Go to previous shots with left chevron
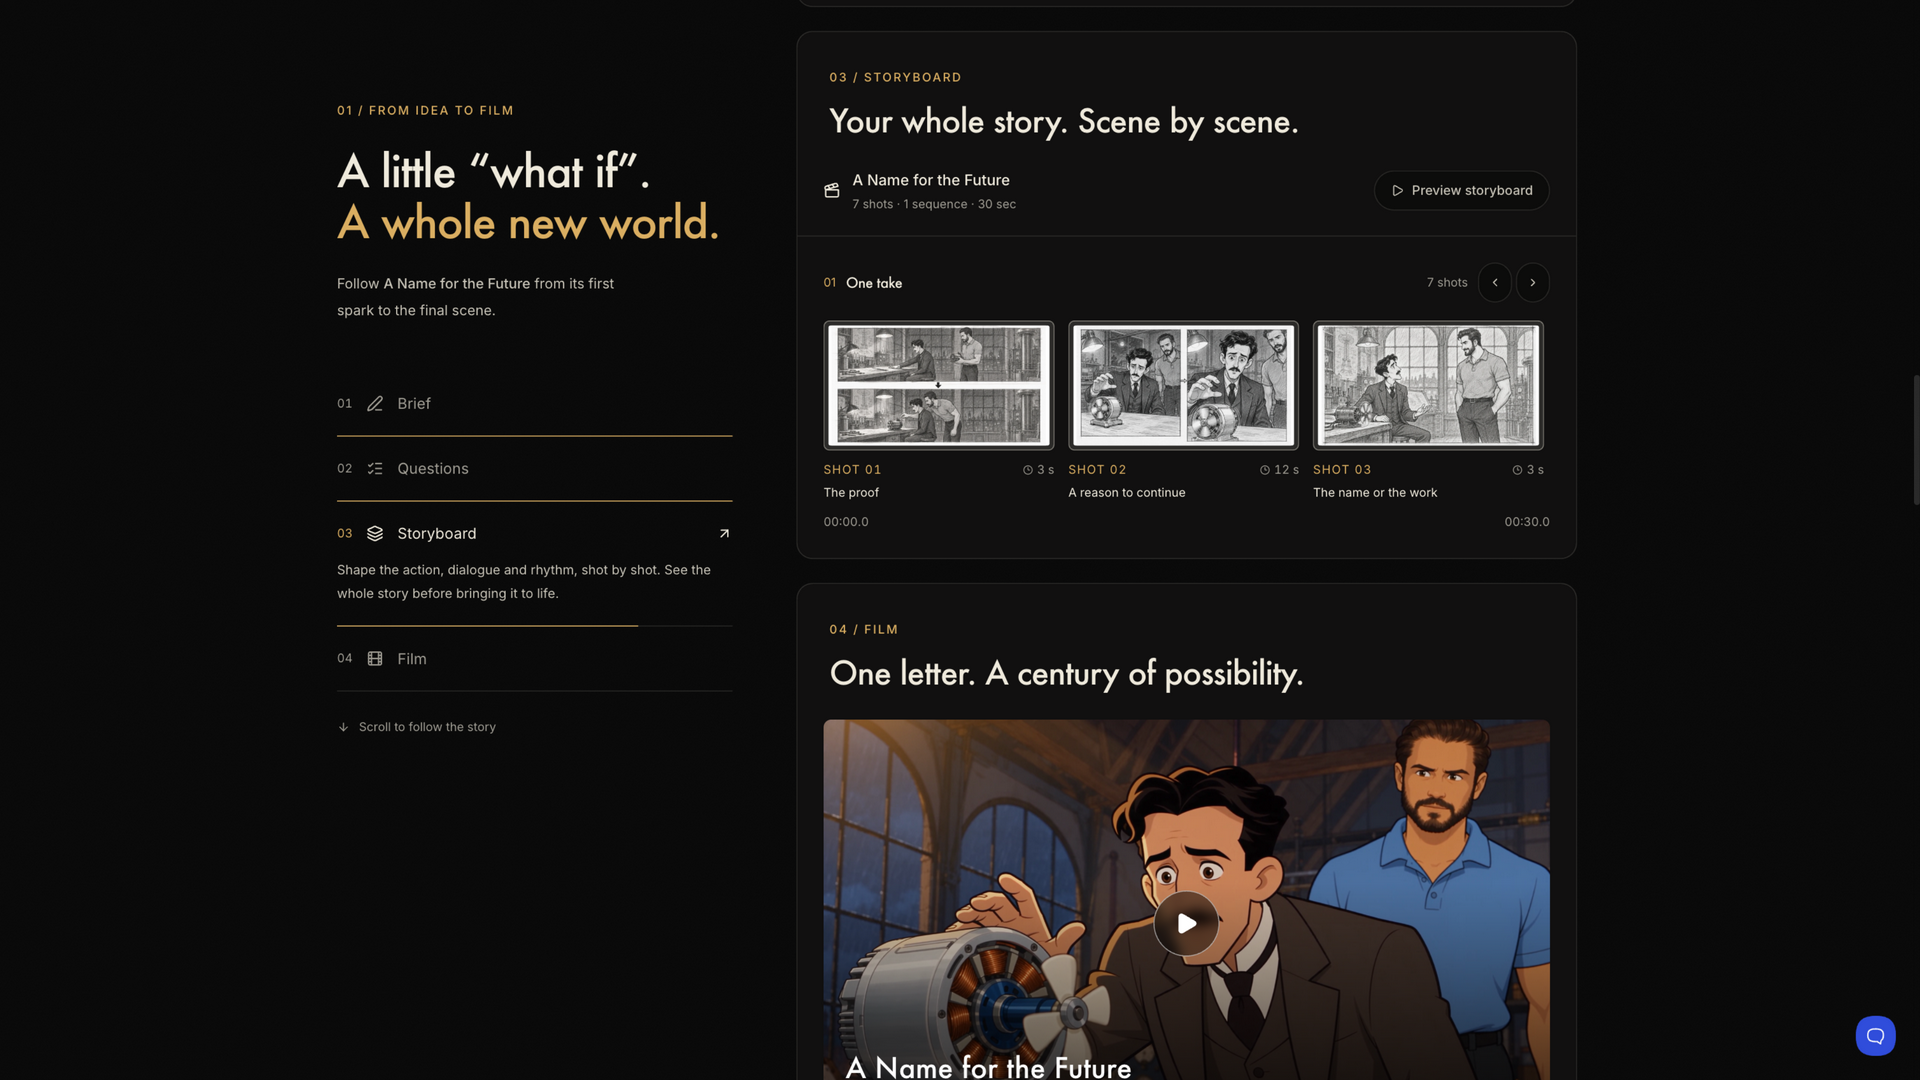Screen dimensions: 1920x1080 [1495, 283]
